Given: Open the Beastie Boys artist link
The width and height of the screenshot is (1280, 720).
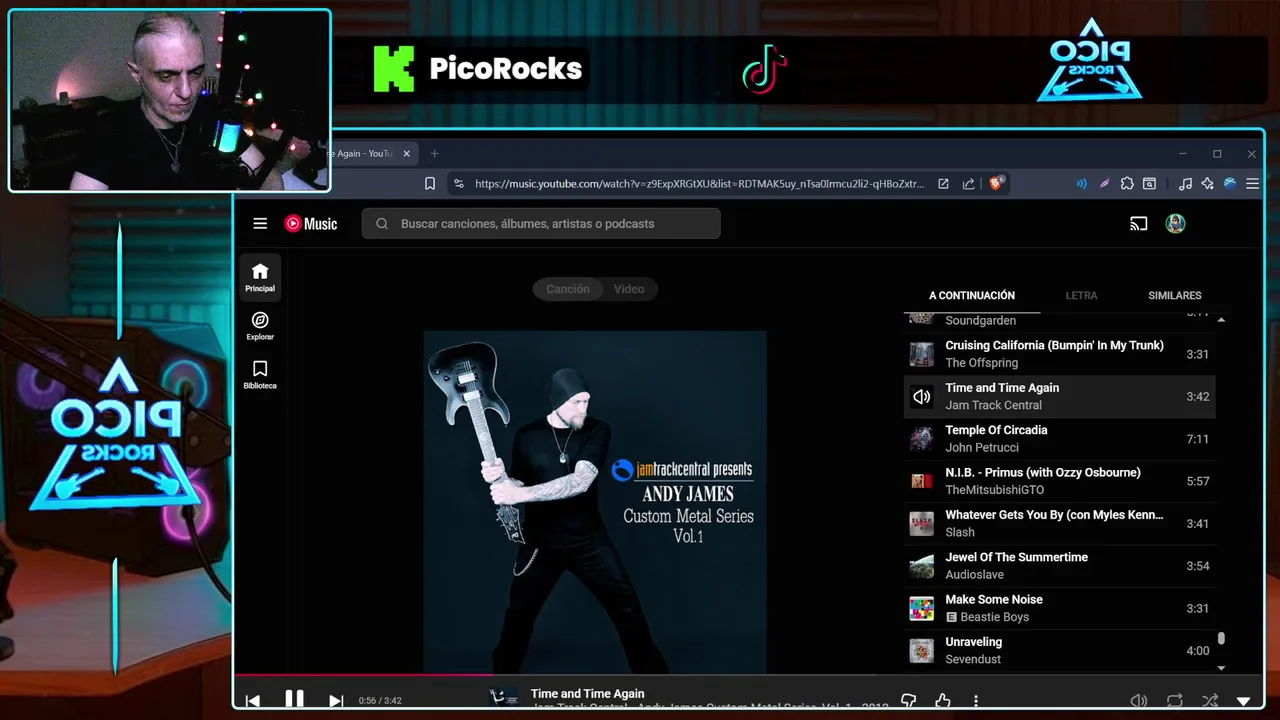Looking at the screenshot, I should (995, 617).
